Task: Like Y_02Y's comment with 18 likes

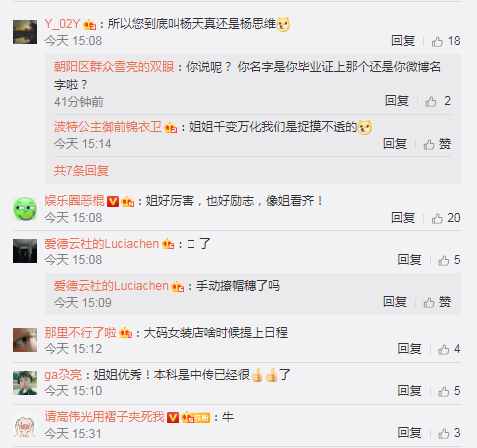Action: (x=445, y=41)
